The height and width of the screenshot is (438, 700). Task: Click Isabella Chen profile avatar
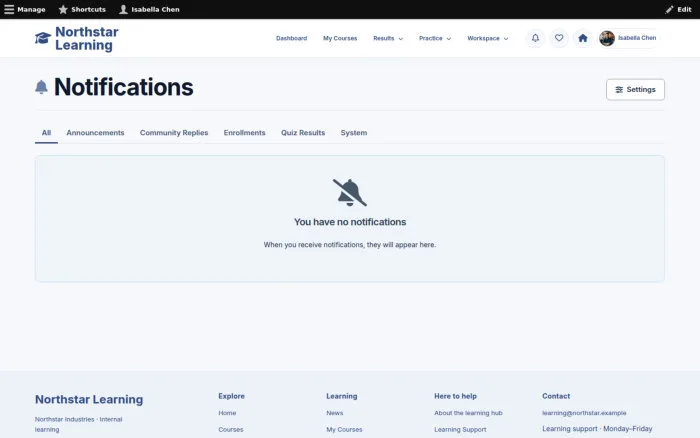point(607,38)
